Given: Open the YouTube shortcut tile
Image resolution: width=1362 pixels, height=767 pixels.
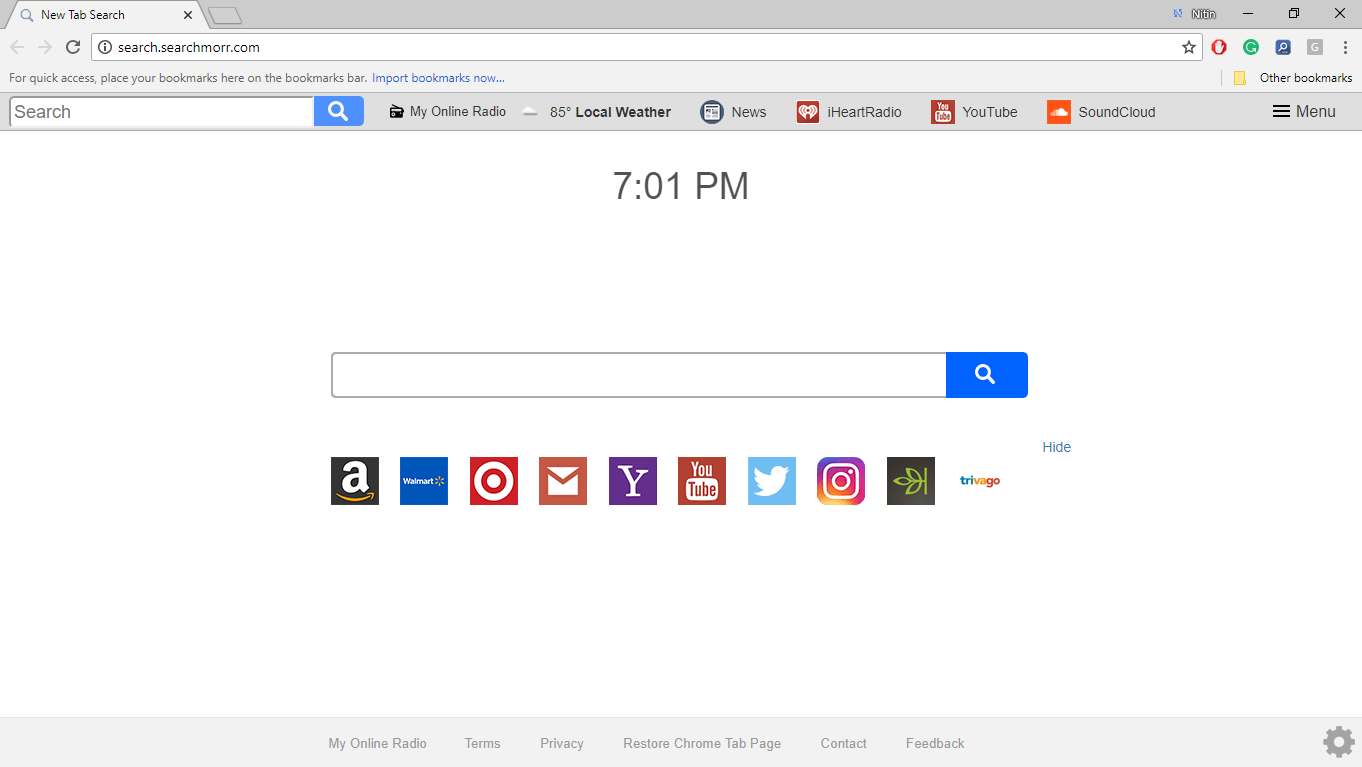Looking at the screenshot, I should pos(702,481).
